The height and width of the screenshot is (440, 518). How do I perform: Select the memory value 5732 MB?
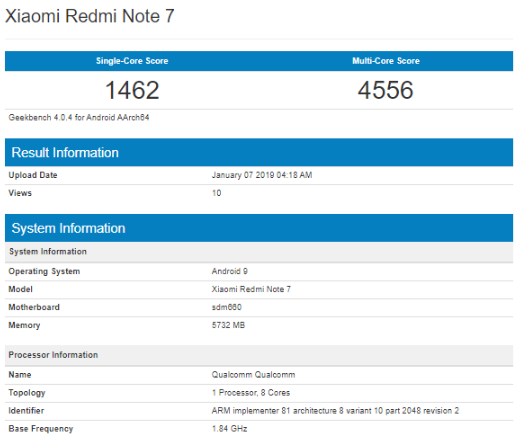[x=228, y=325]
